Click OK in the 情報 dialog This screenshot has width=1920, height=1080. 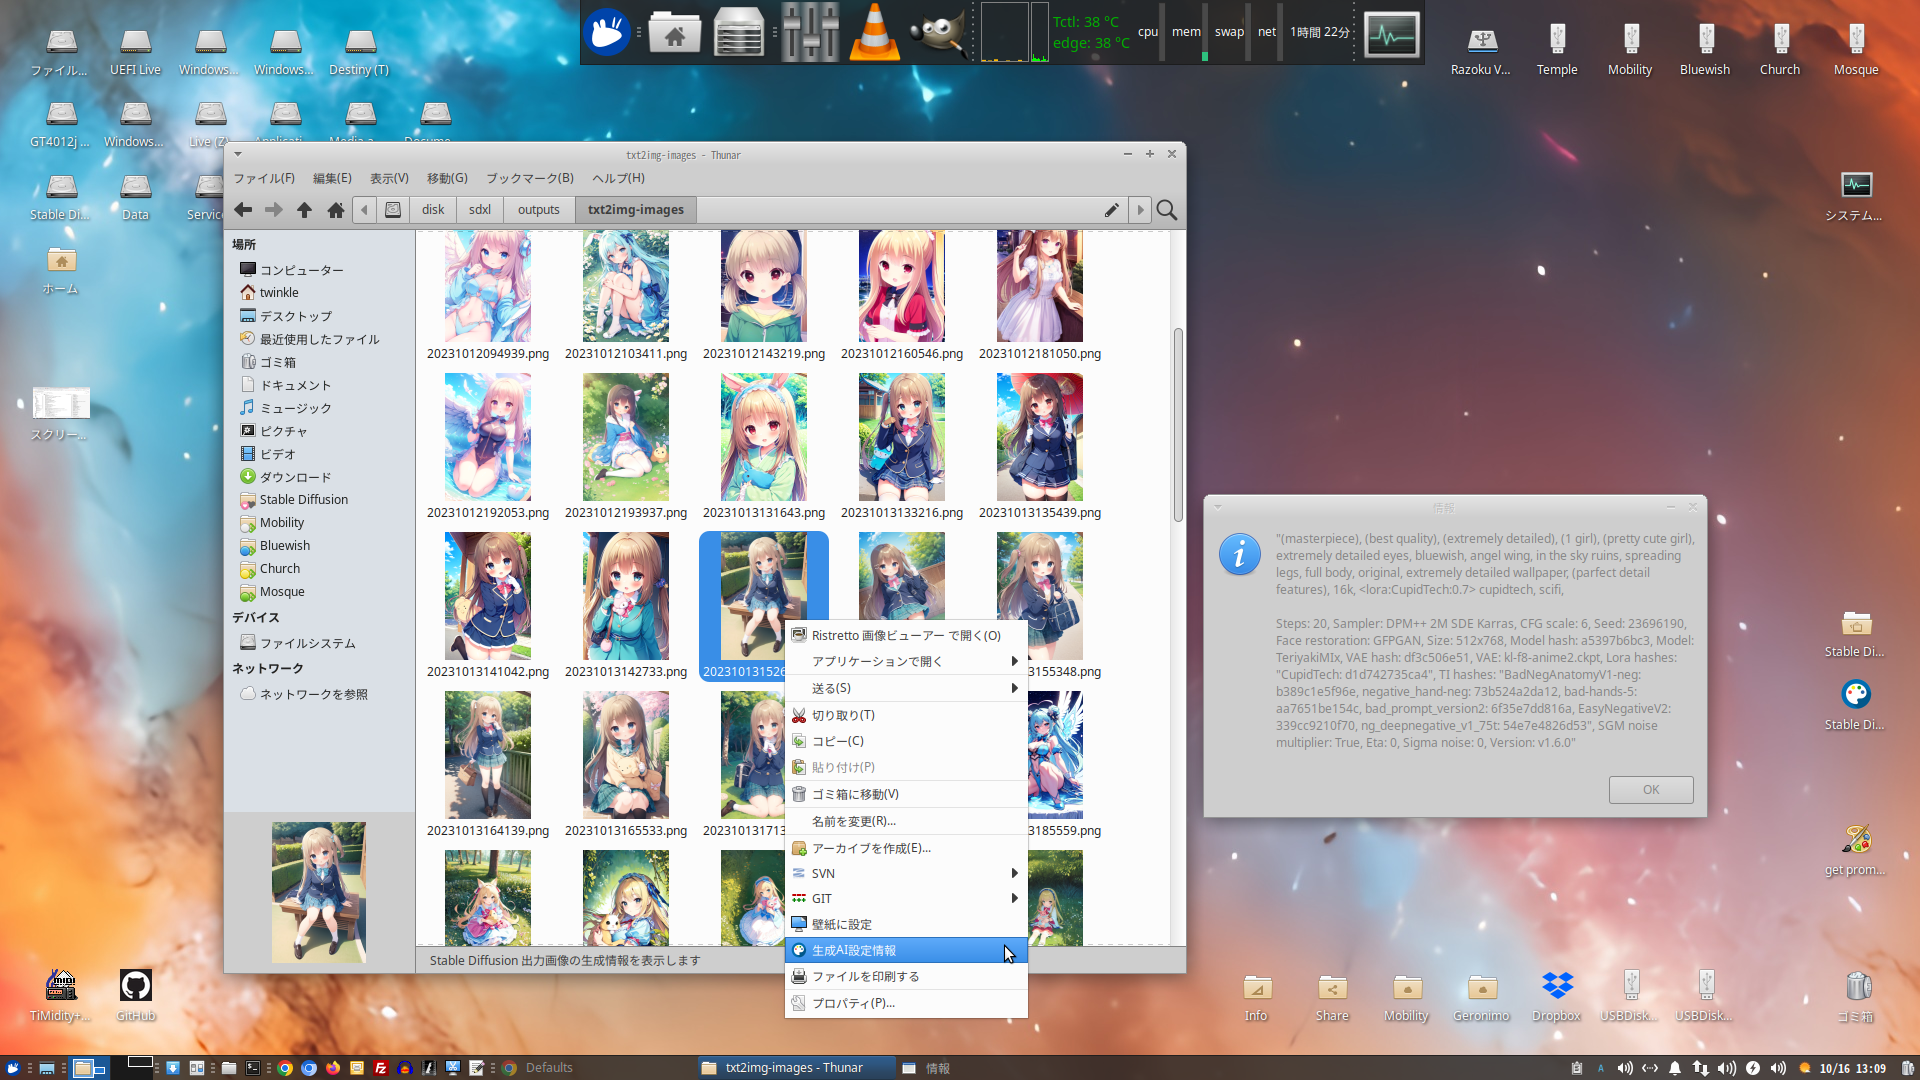pos(1651,790)
